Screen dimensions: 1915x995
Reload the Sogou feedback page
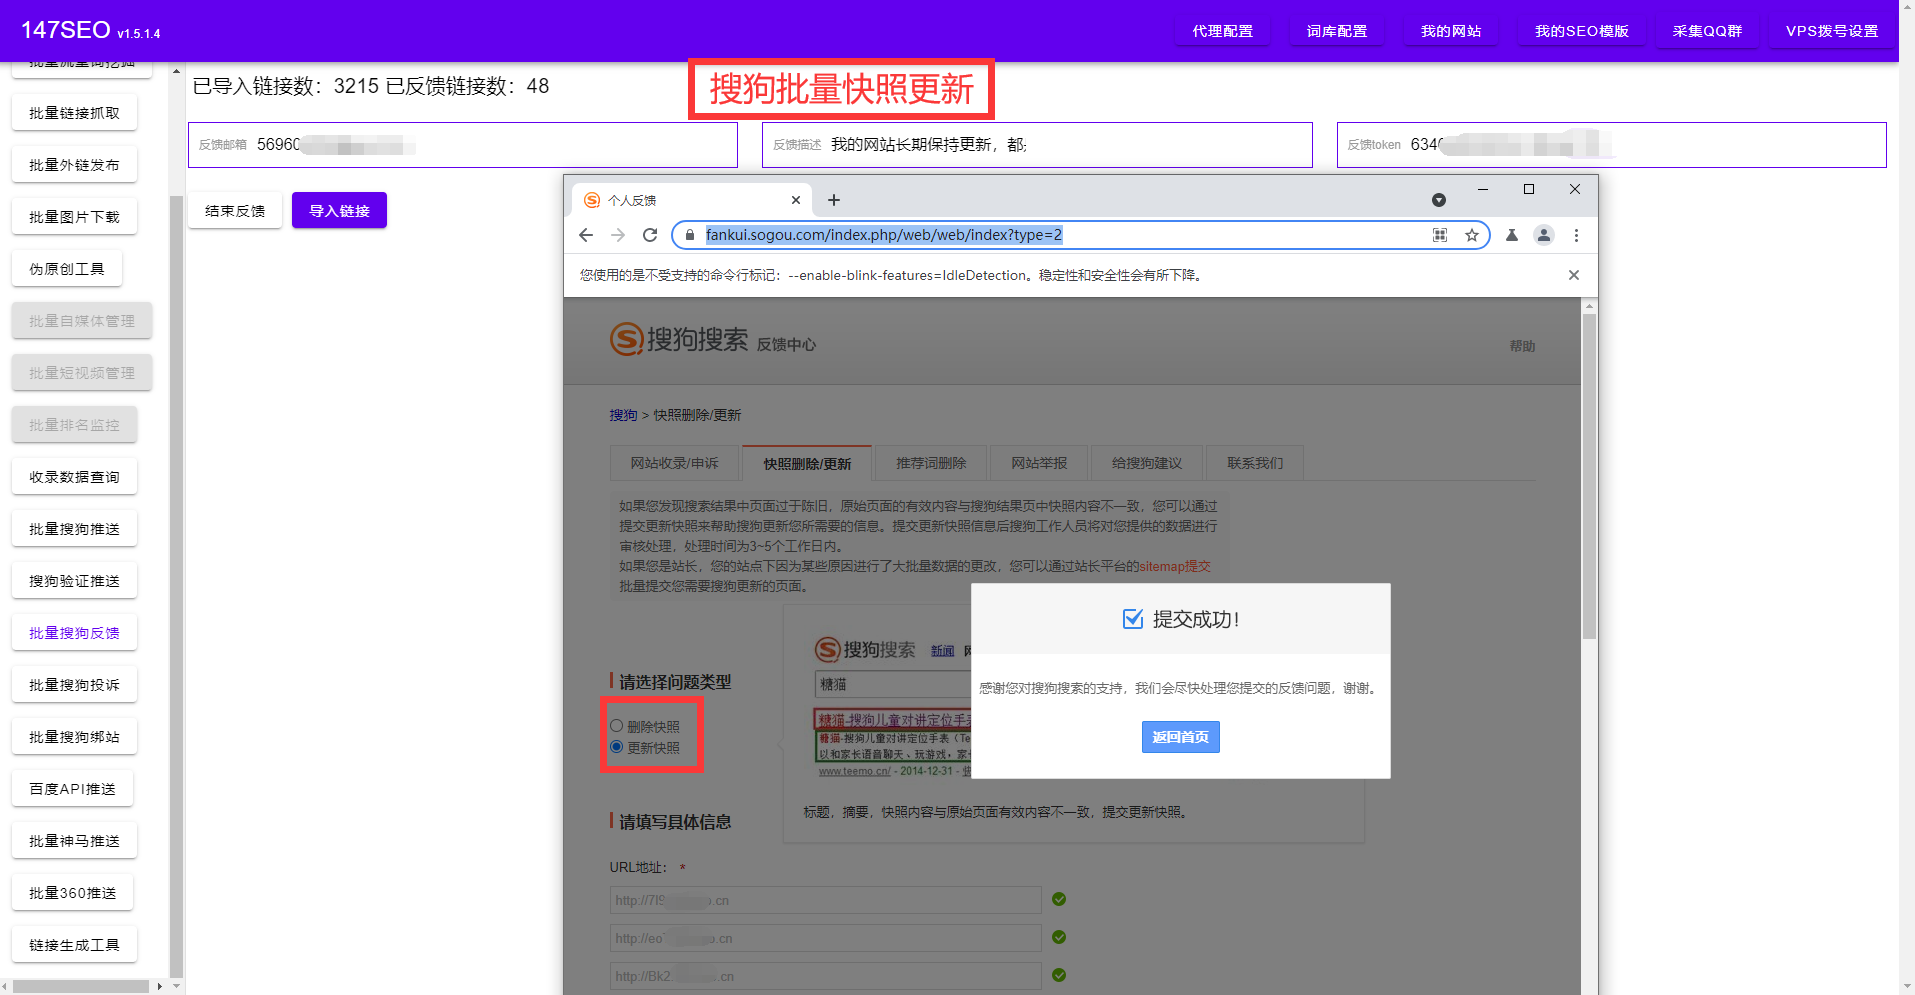(650, 235)
